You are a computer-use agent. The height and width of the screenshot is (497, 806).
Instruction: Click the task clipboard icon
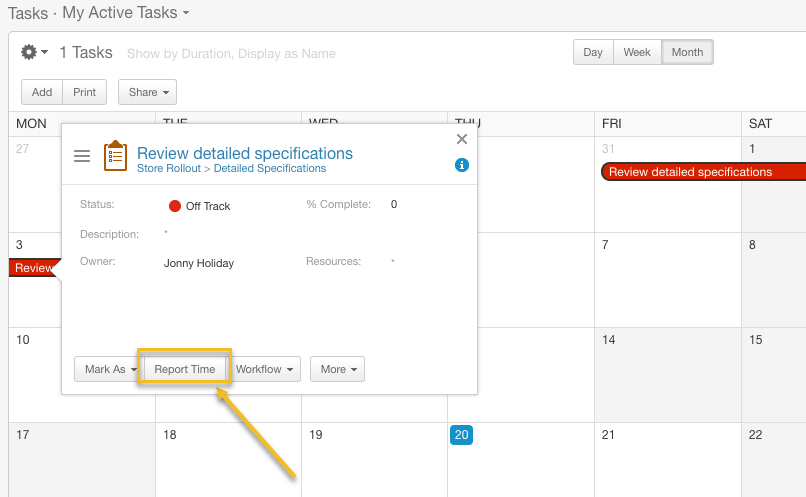coord(115,156)
